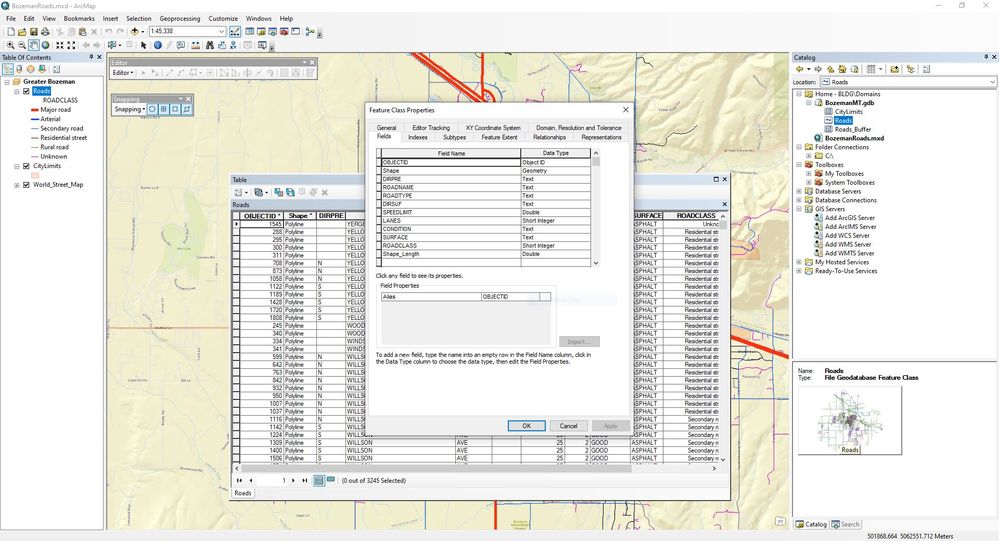999x541 pixels.
Task: Click the OK button in dialog
Action: point(526,426)
